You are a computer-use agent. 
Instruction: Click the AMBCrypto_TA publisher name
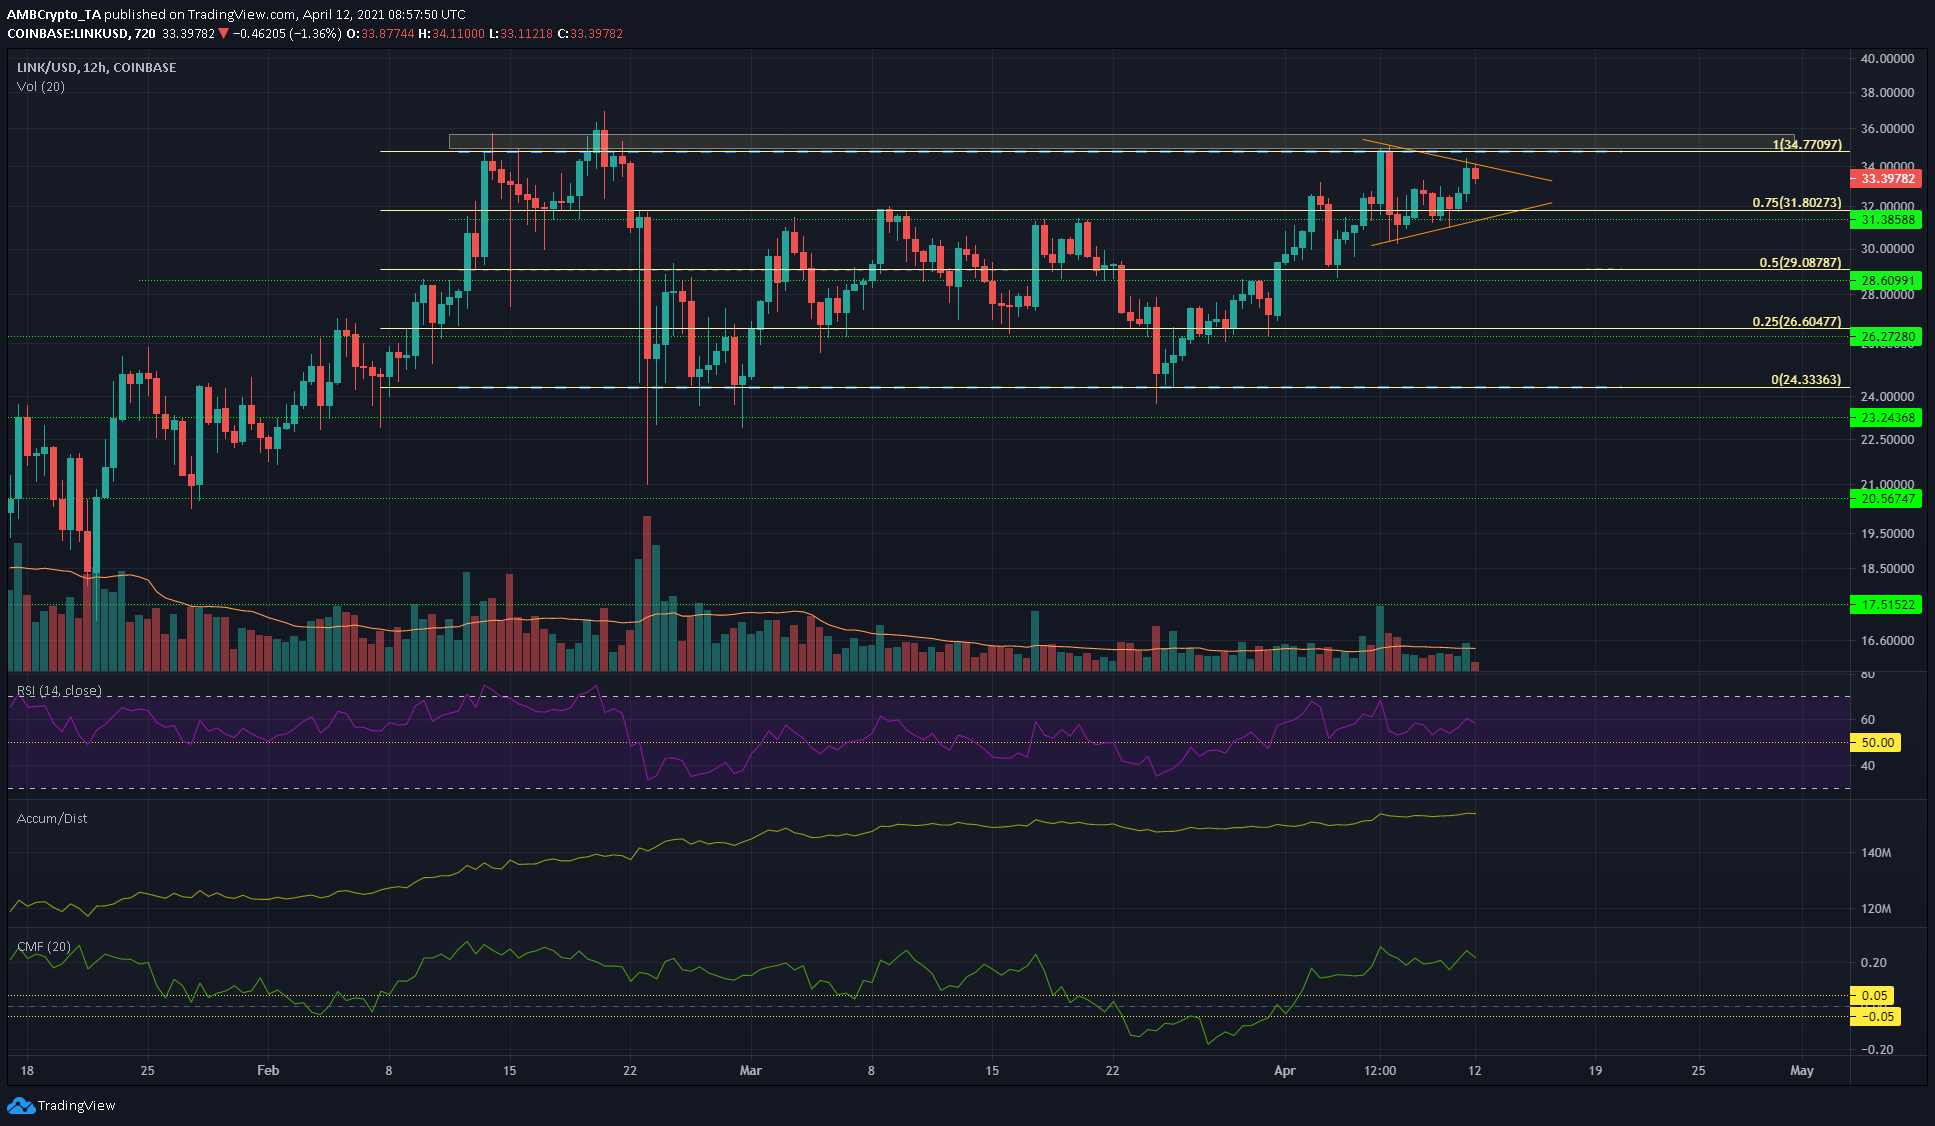pos(53,14)
